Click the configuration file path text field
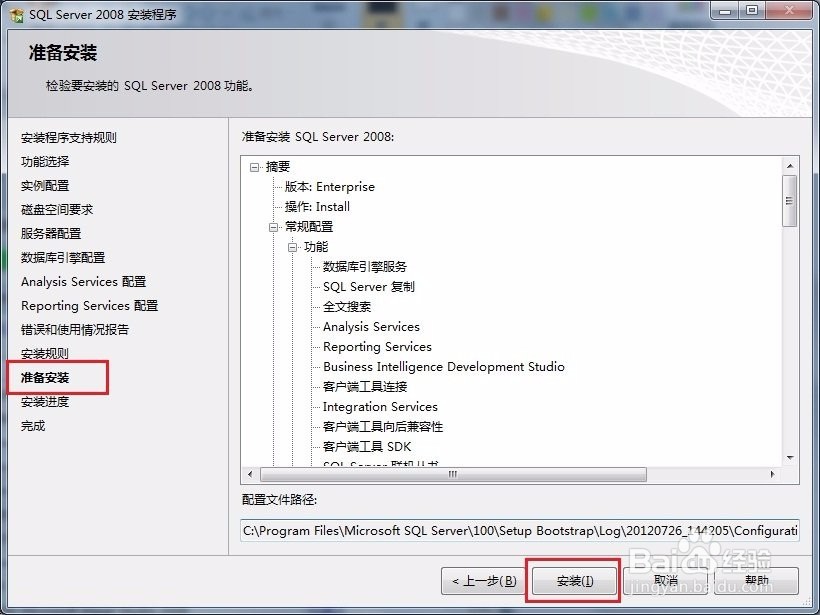 (x=520, y=530)
